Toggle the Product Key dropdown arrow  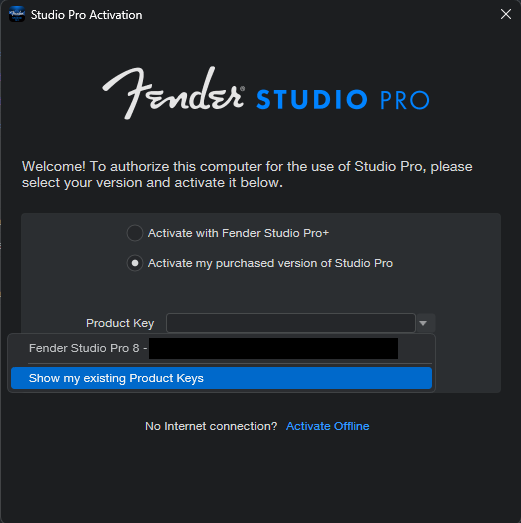click(424, 323)
